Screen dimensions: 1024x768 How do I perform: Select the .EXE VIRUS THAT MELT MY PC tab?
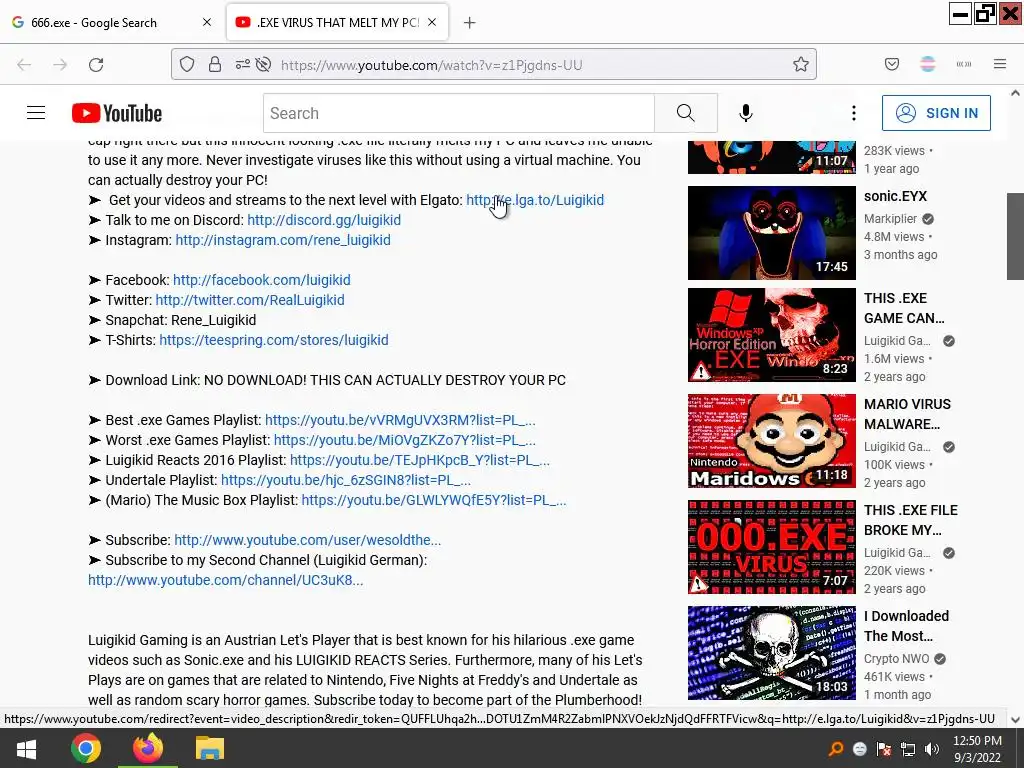(337, 23)
